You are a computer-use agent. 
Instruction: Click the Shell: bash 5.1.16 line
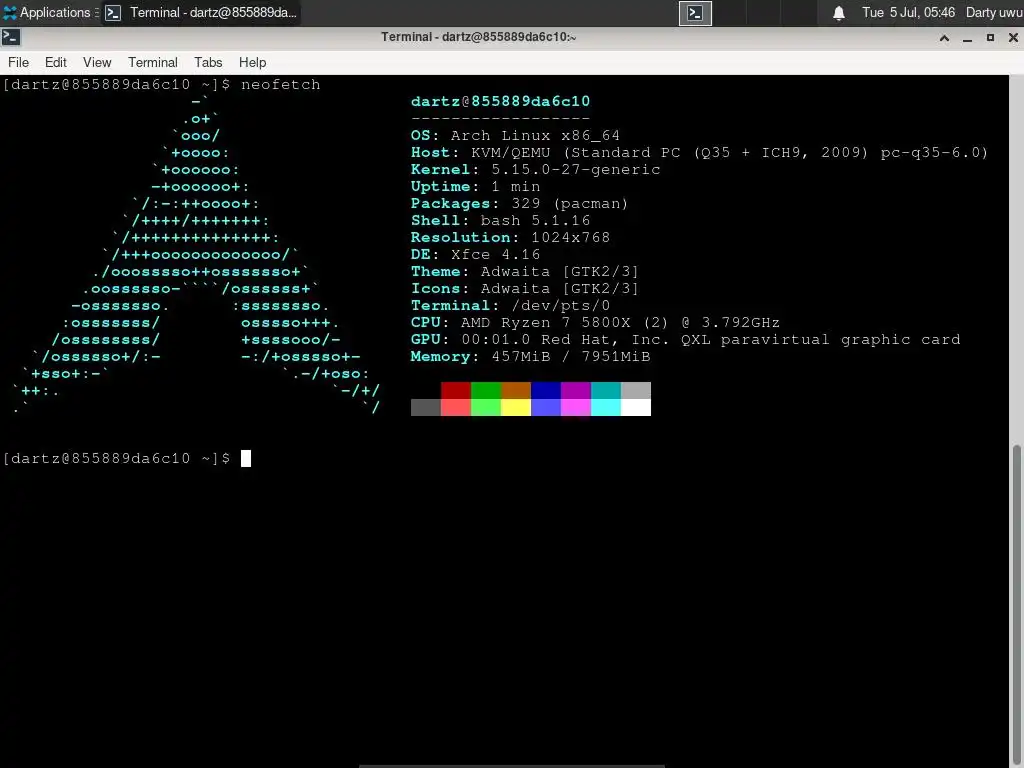click(x=500, y=220)
